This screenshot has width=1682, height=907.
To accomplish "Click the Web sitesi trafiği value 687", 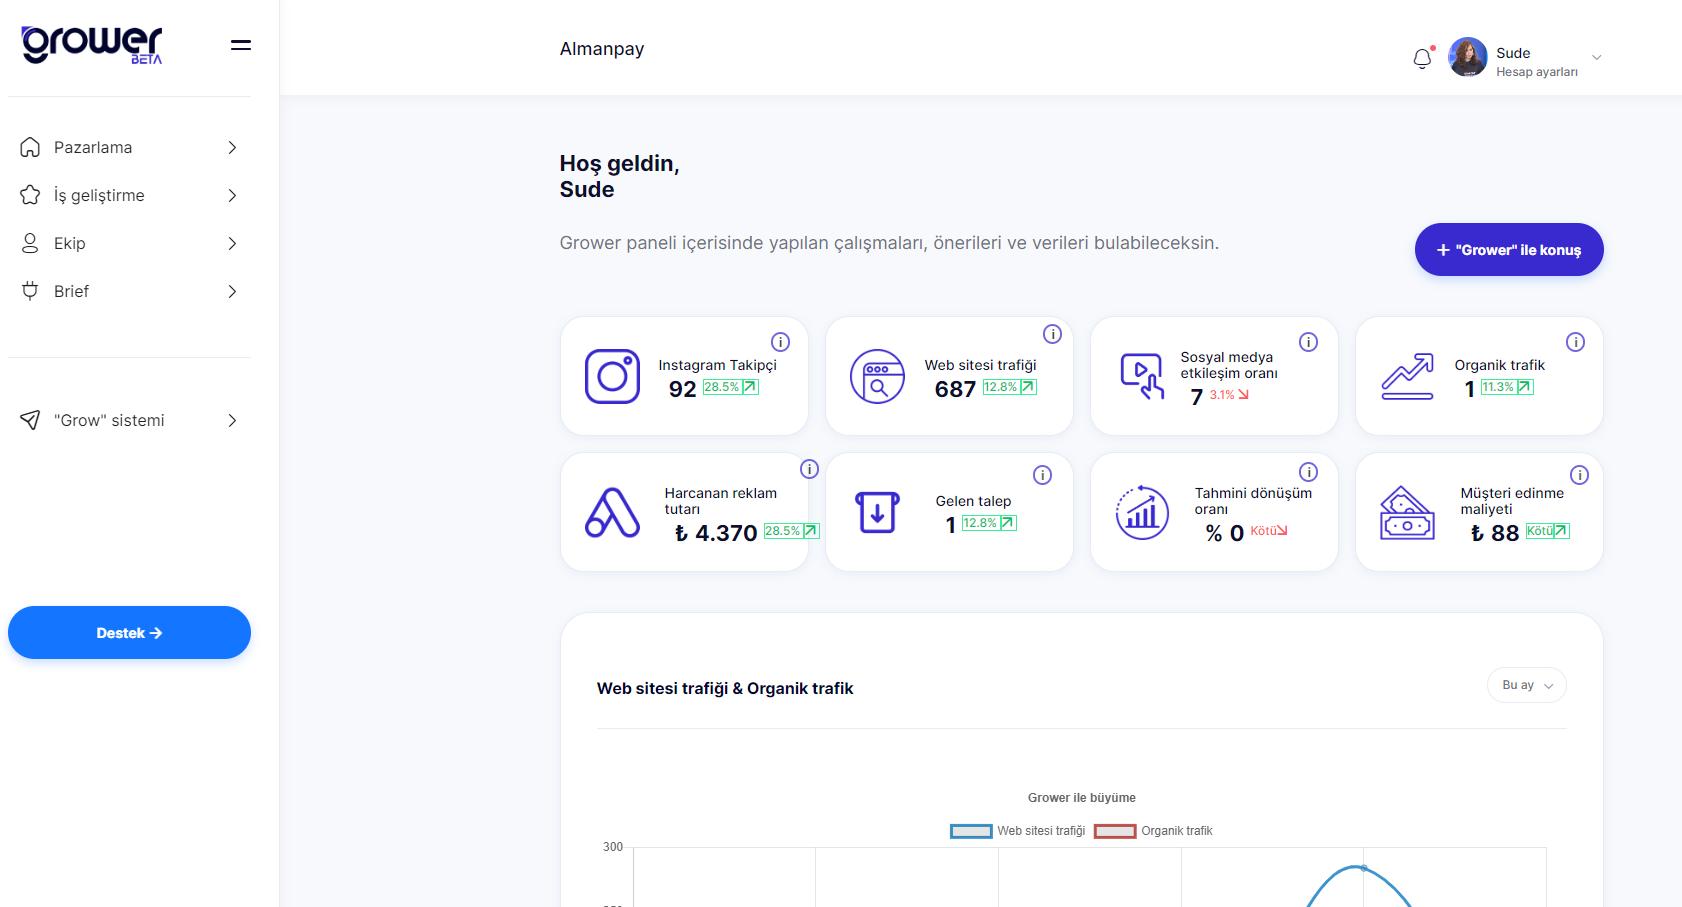I will coord(955,389).
